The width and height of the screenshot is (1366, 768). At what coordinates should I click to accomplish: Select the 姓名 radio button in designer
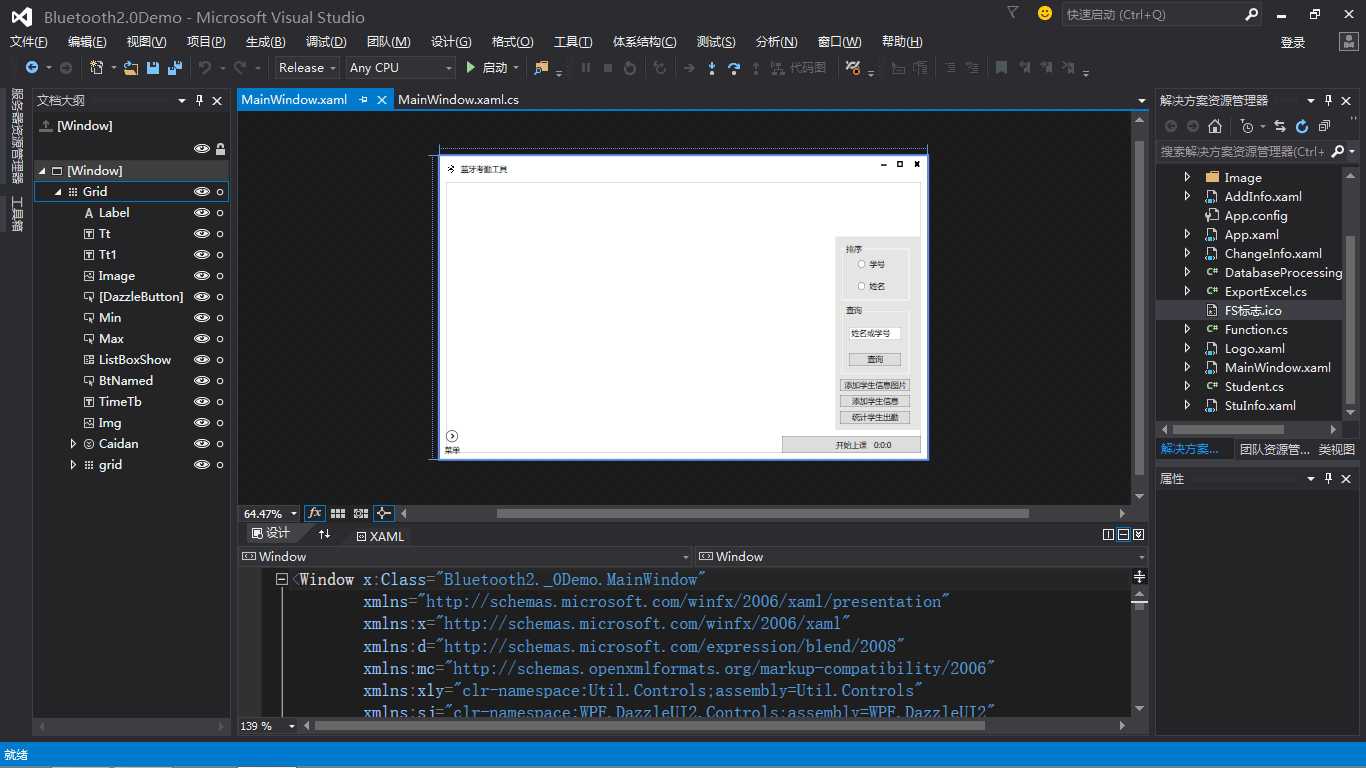tap(861, 286)
